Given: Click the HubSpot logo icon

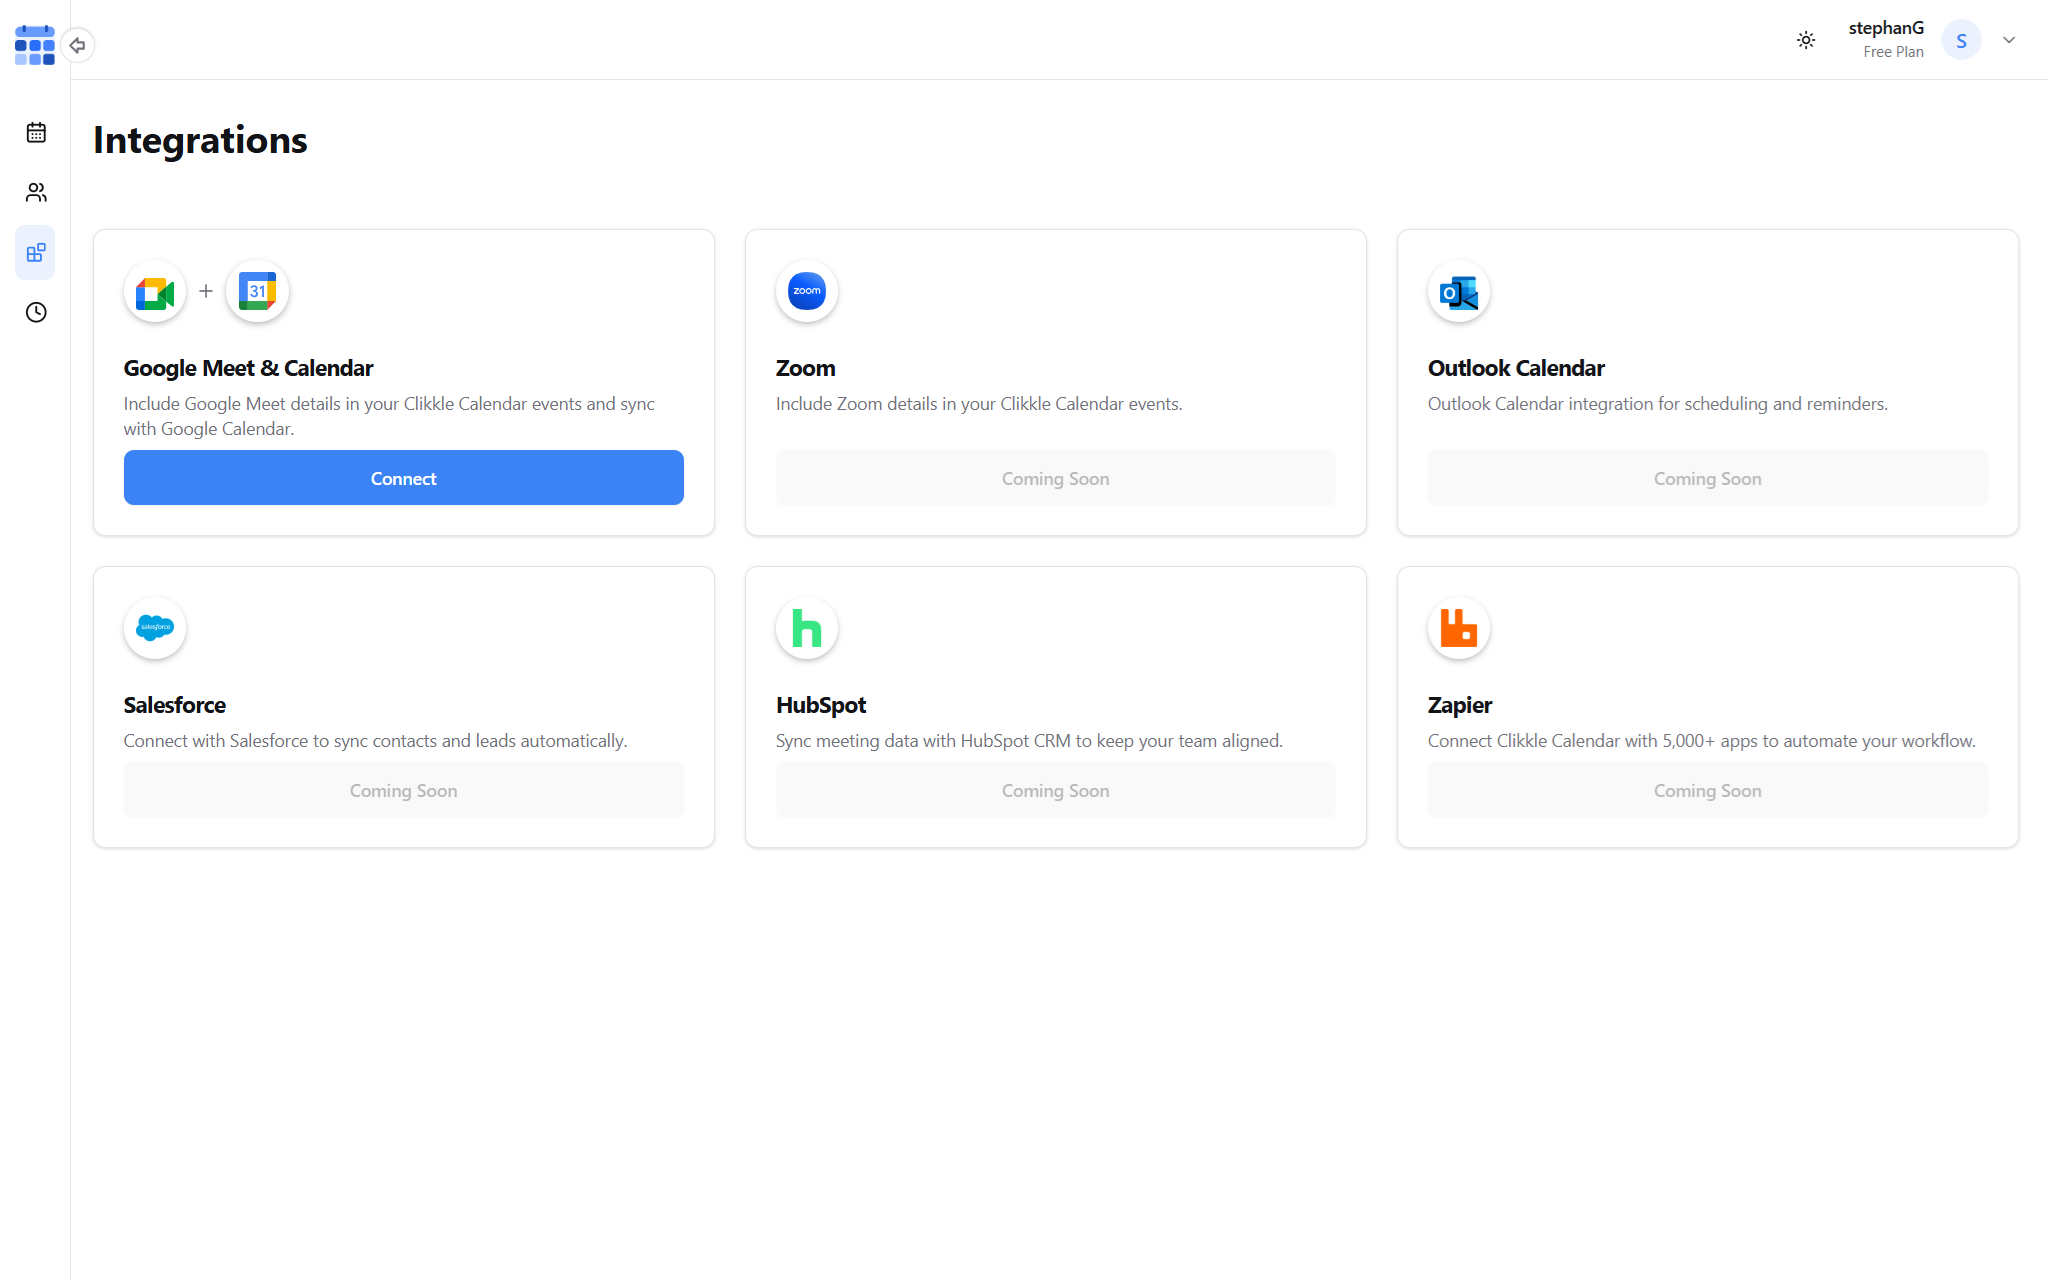Looking at the screenshot, I should (x=806, y=628).
